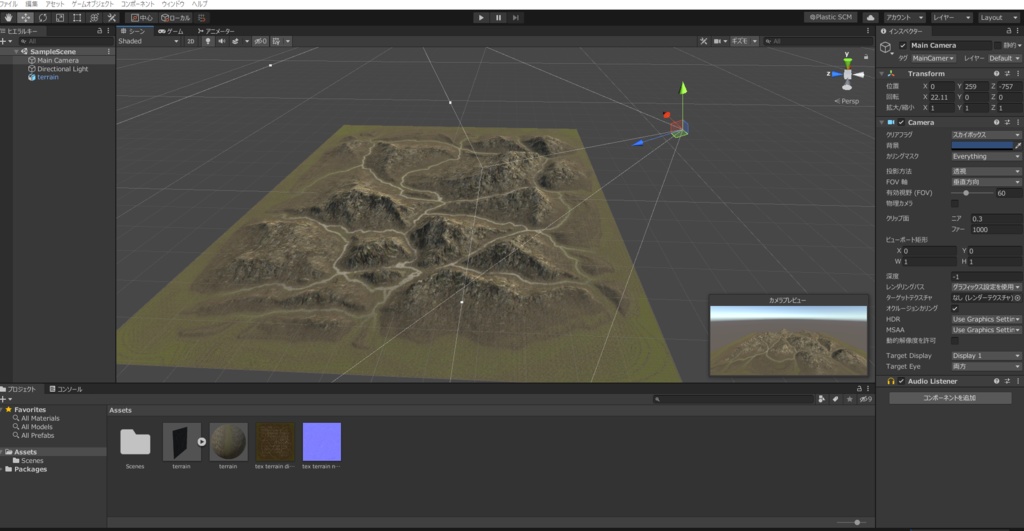The width and height of the screenshot is (1024, 531).
Task: Disable the Camera component checkbox
Action: (901, 122)
